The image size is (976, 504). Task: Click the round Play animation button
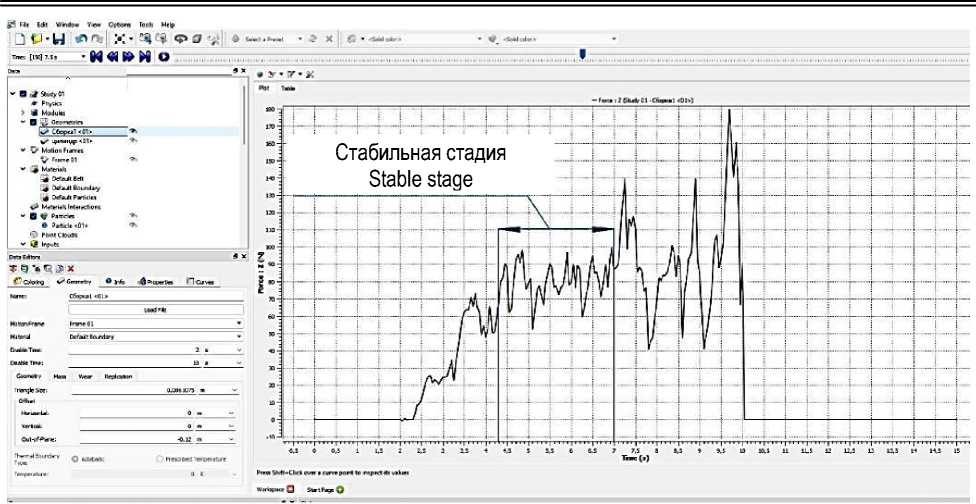pos(164,57)
